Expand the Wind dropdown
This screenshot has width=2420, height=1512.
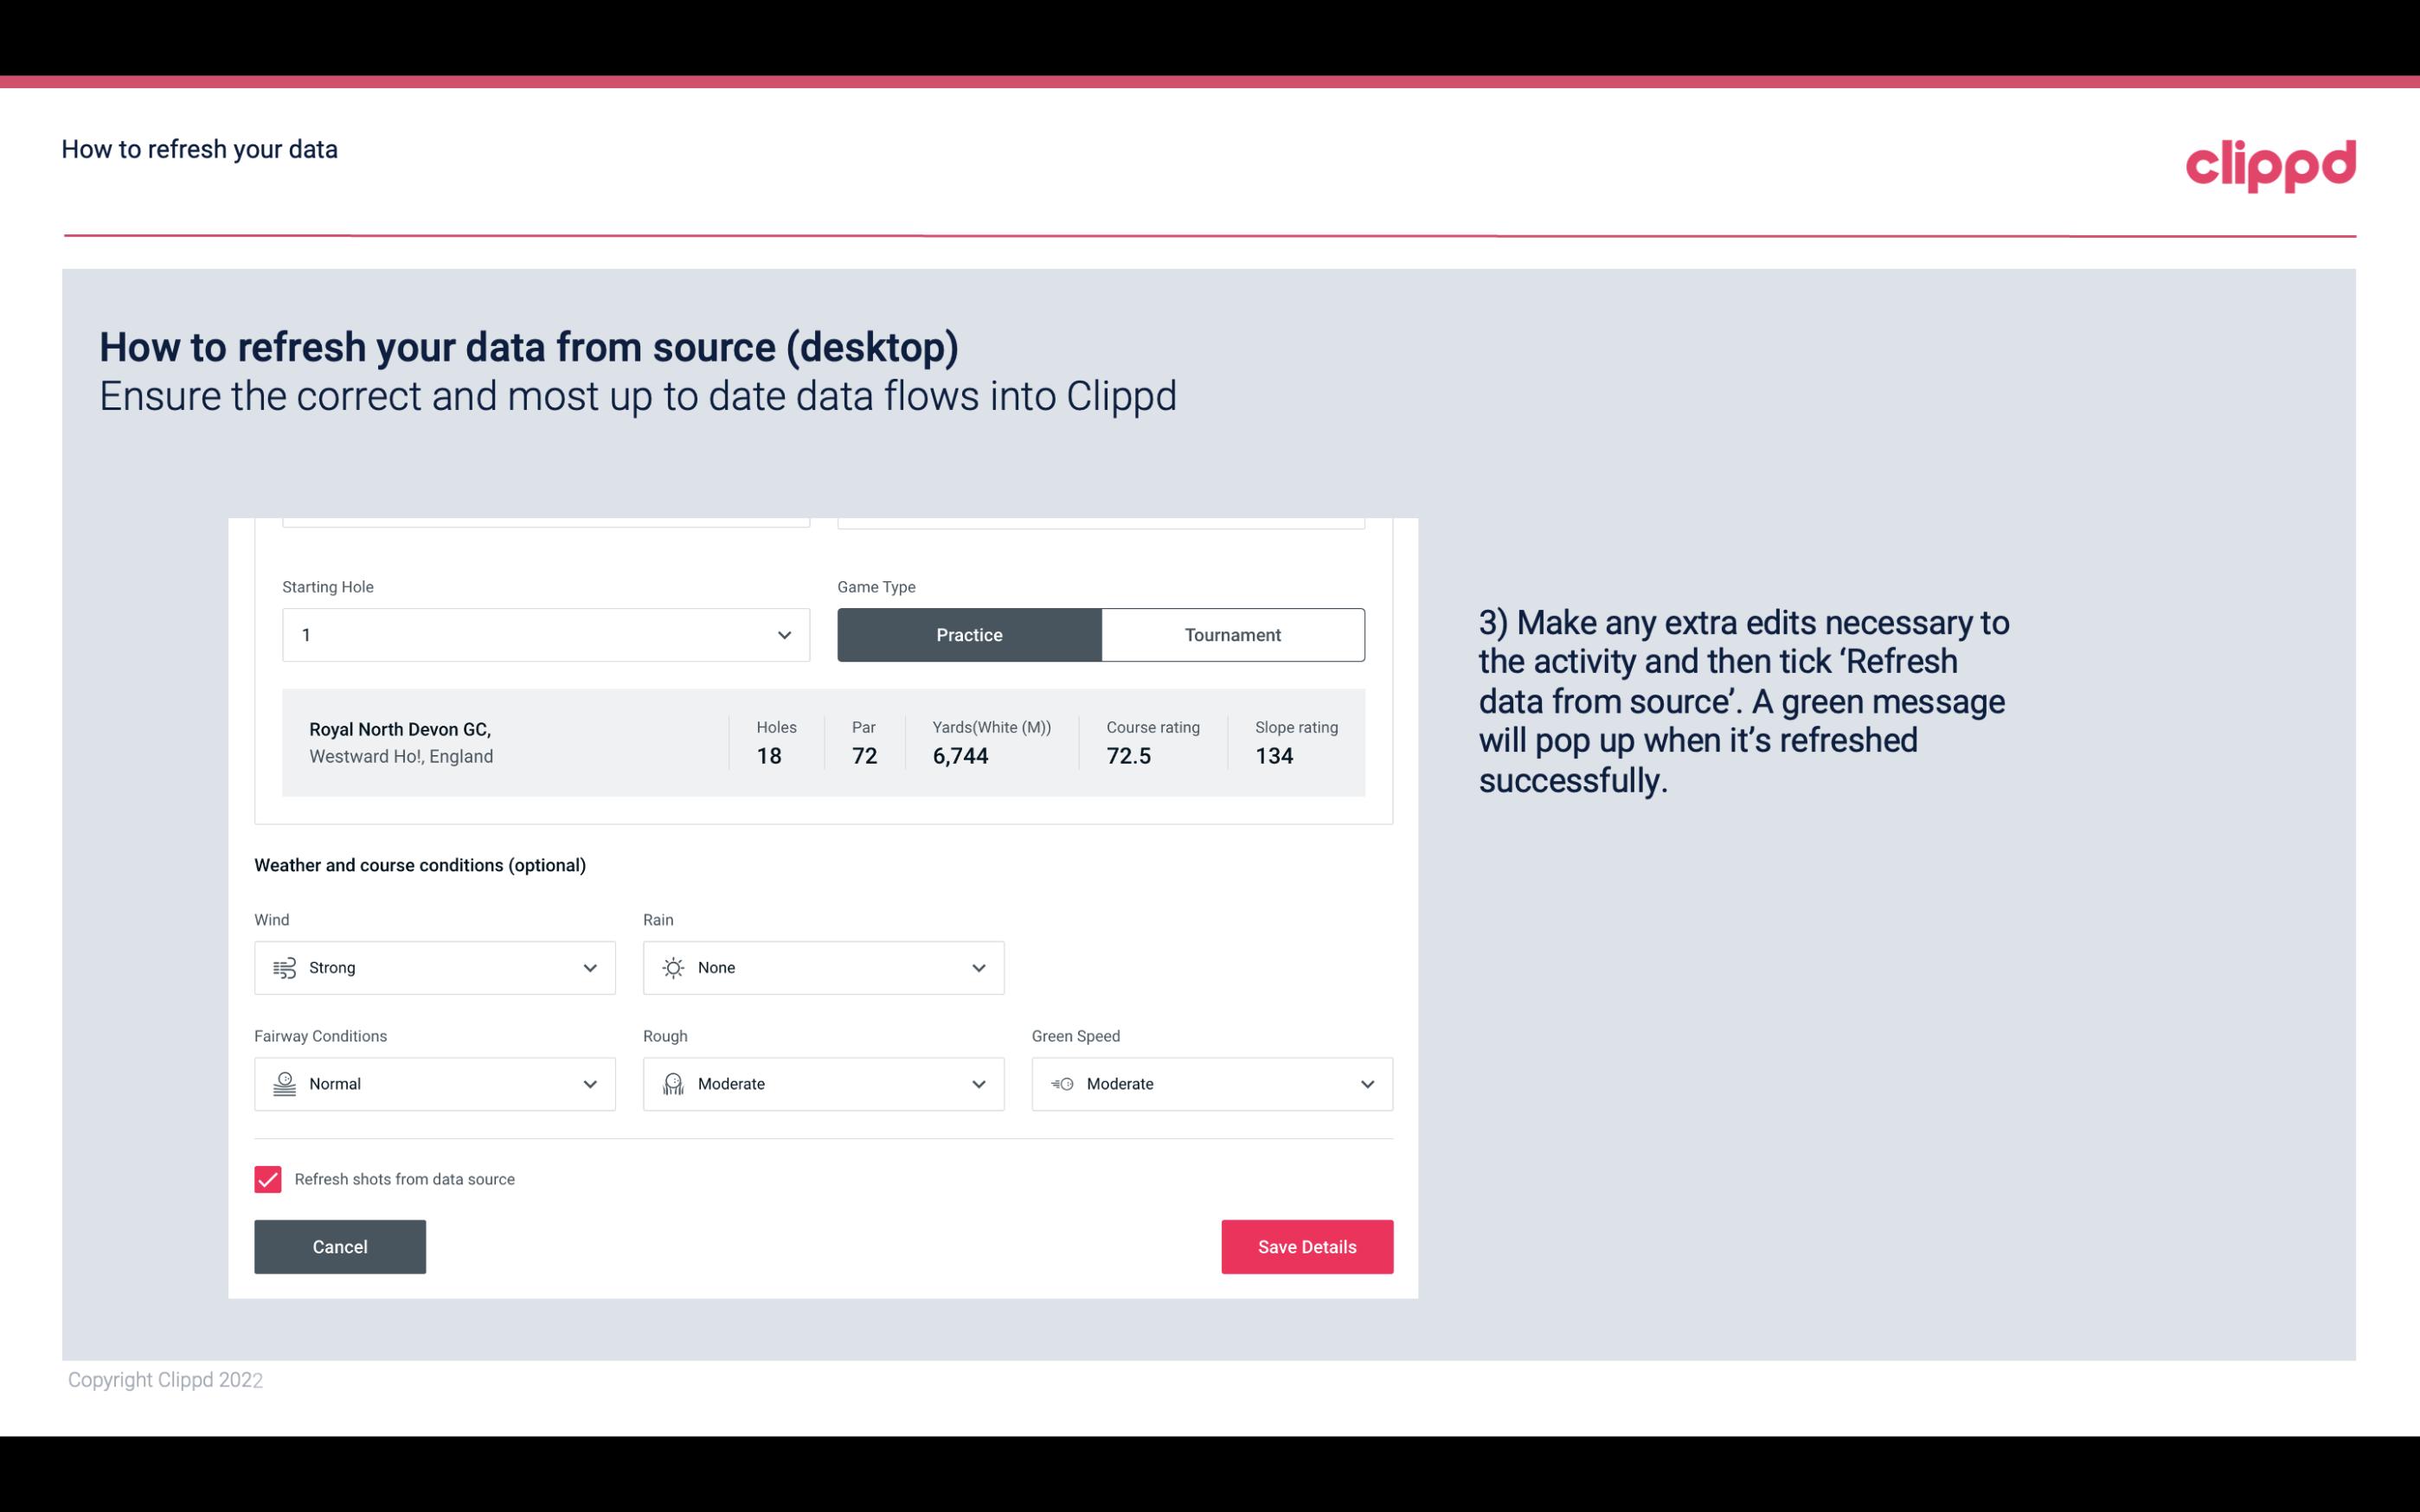[x=587, y=967]
